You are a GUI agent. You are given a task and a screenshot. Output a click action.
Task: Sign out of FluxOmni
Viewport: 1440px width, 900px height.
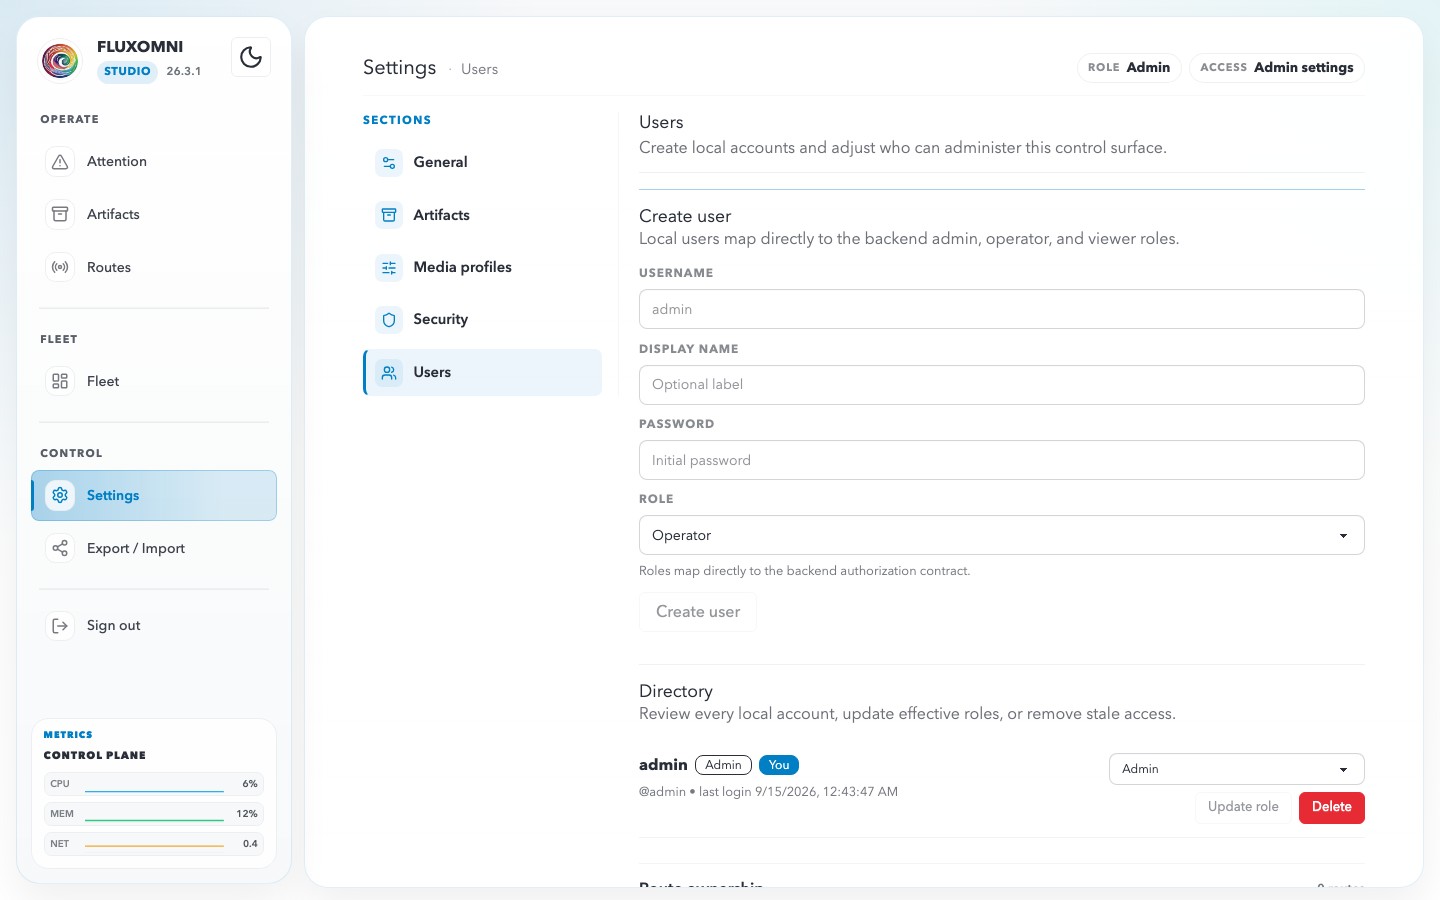154,626
